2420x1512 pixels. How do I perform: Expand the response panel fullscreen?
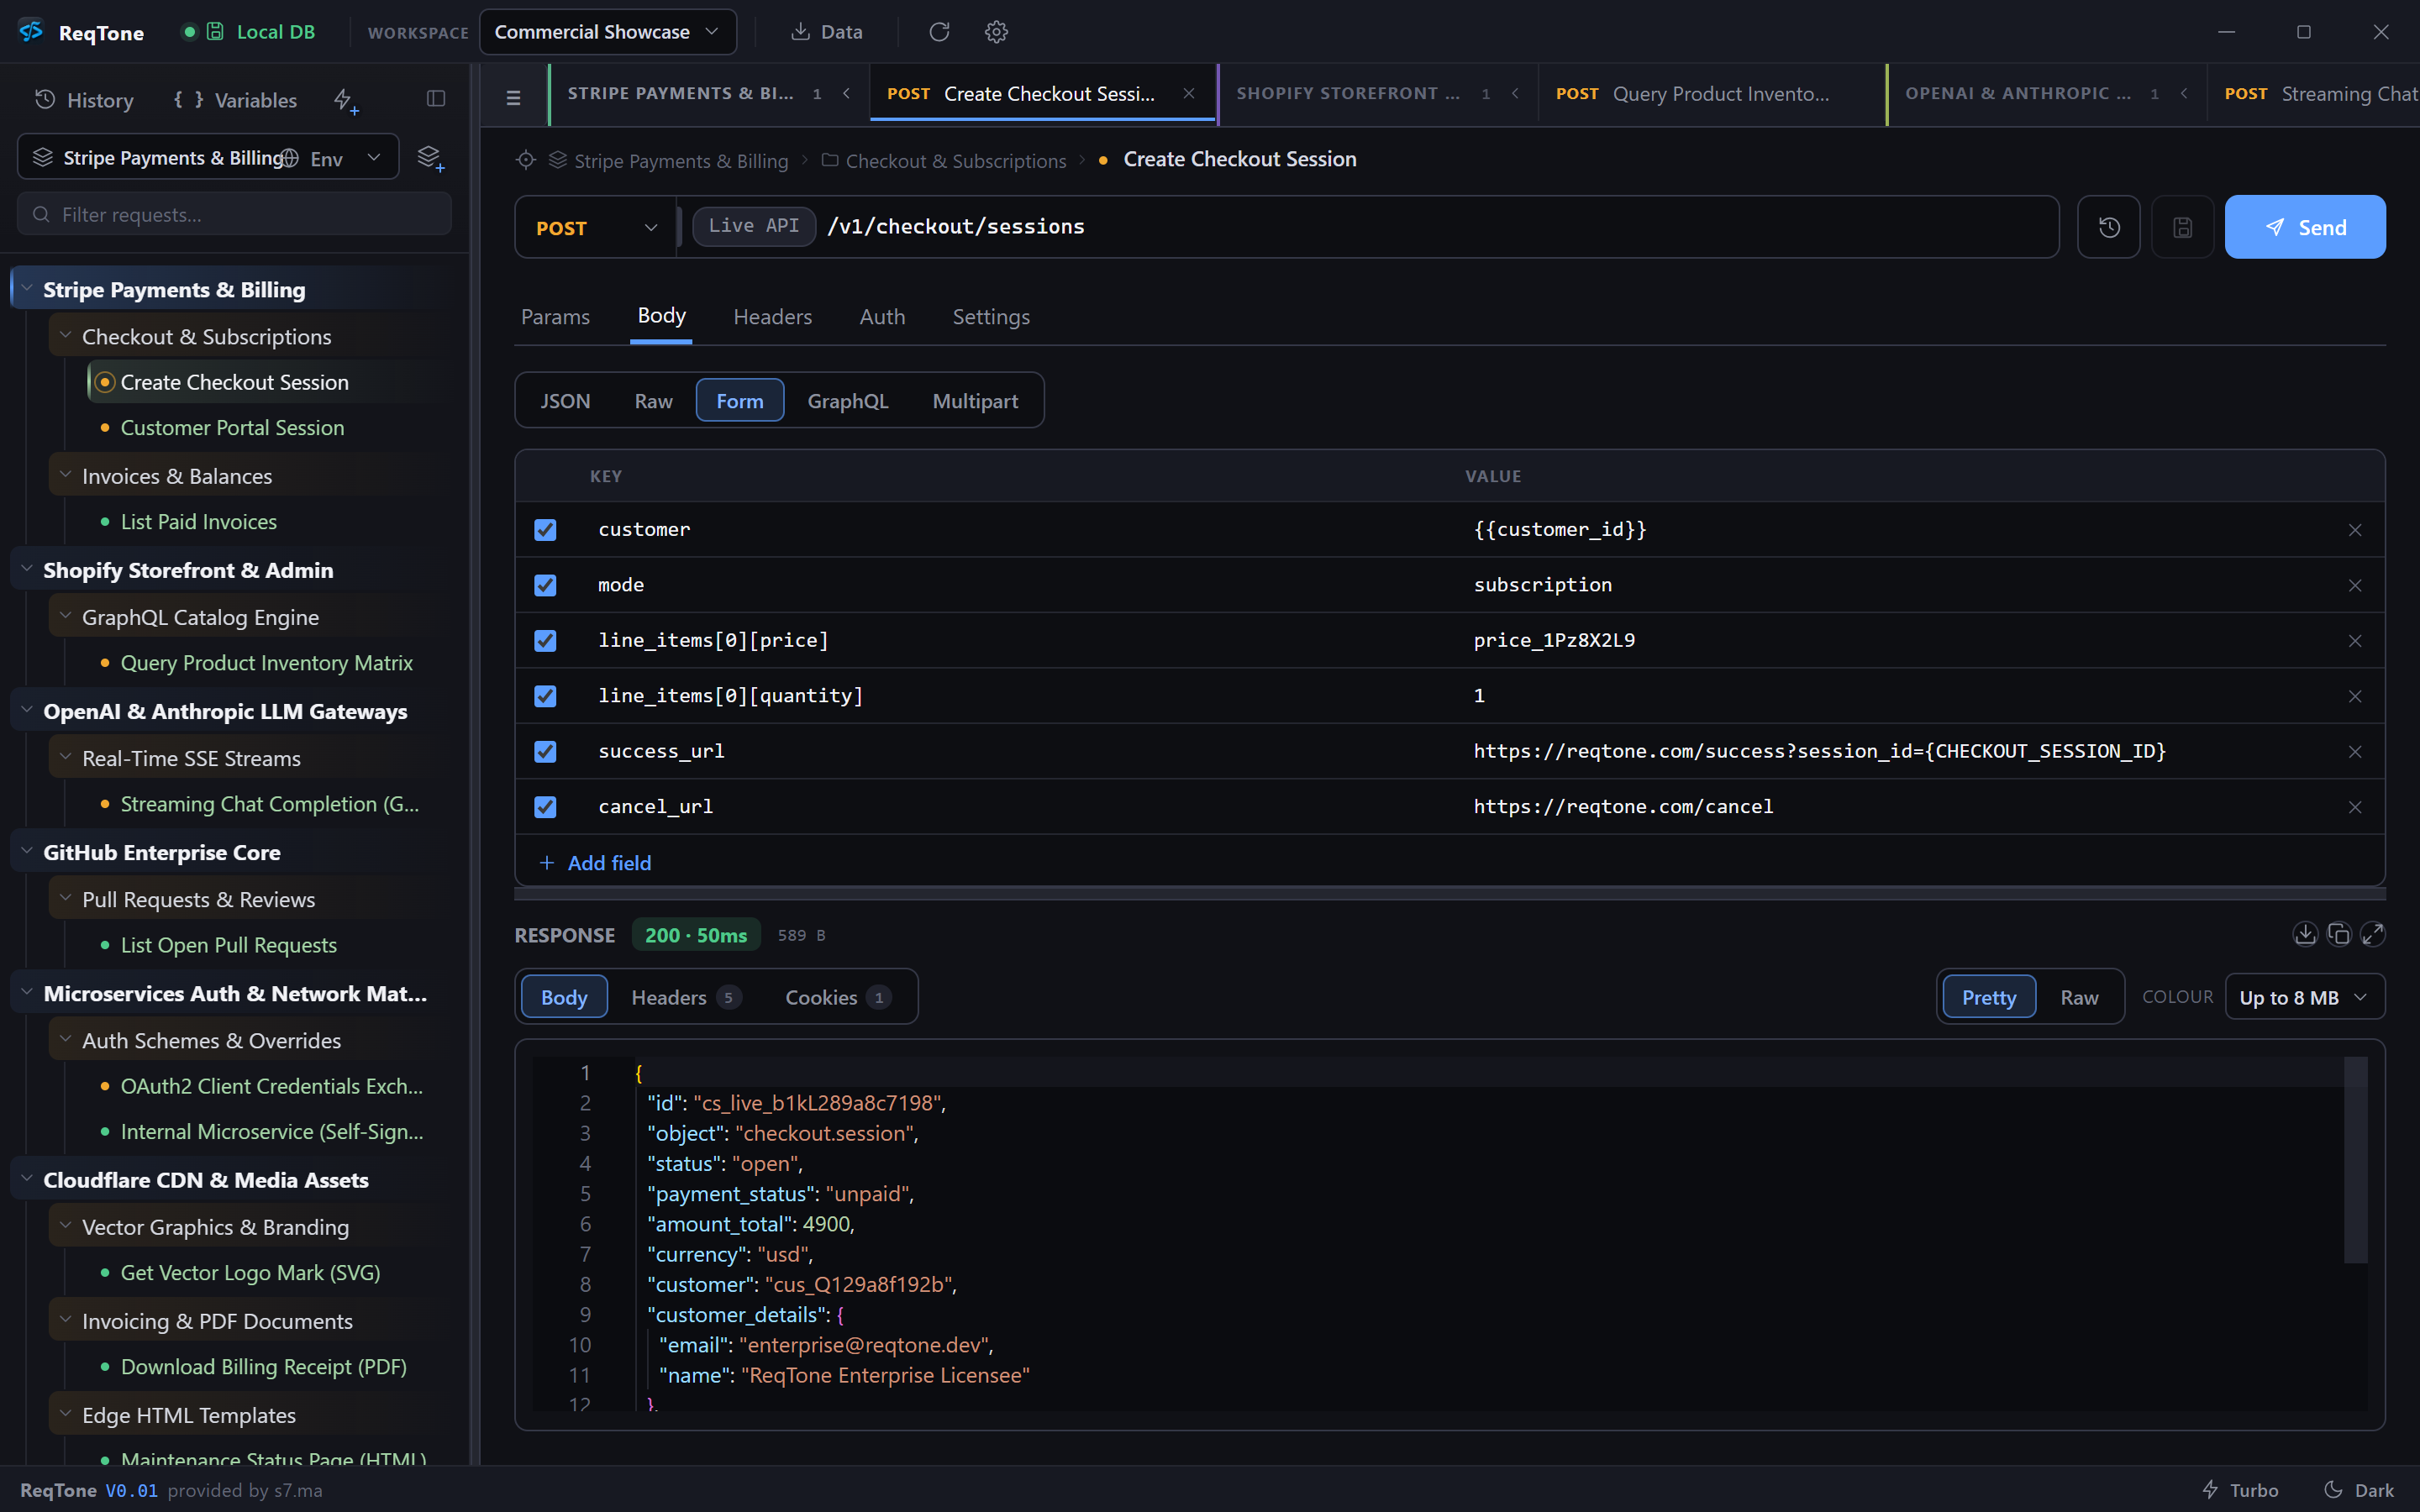[2372, 934]
